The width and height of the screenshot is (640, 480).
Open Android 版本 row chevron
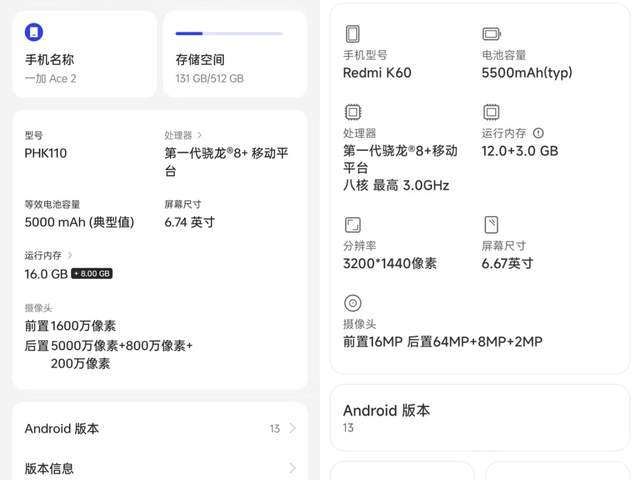[292, 429]
